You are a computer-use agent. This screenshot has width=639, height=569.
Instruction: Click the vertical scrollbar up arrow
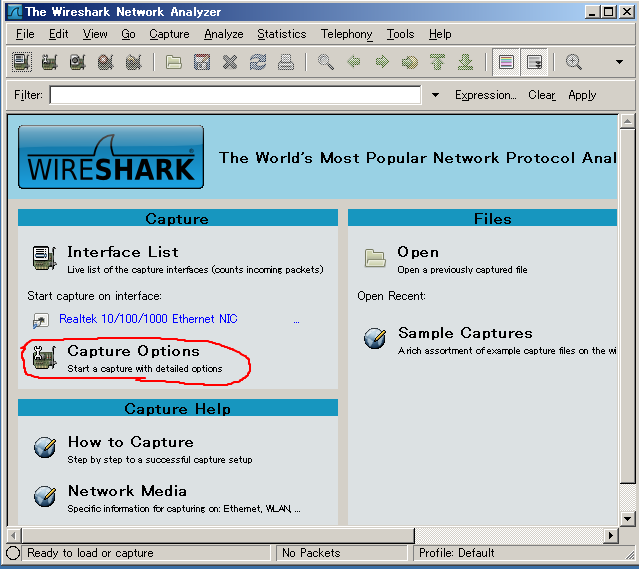point(627,121)
